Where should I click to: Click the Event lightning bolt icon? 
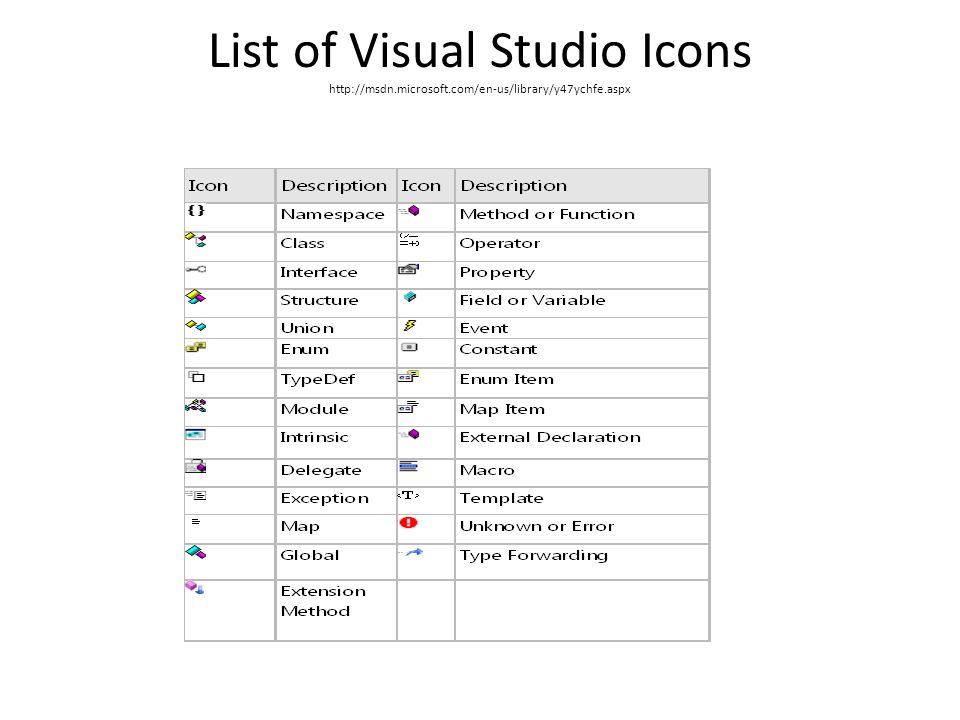click(x=410, y=325)
